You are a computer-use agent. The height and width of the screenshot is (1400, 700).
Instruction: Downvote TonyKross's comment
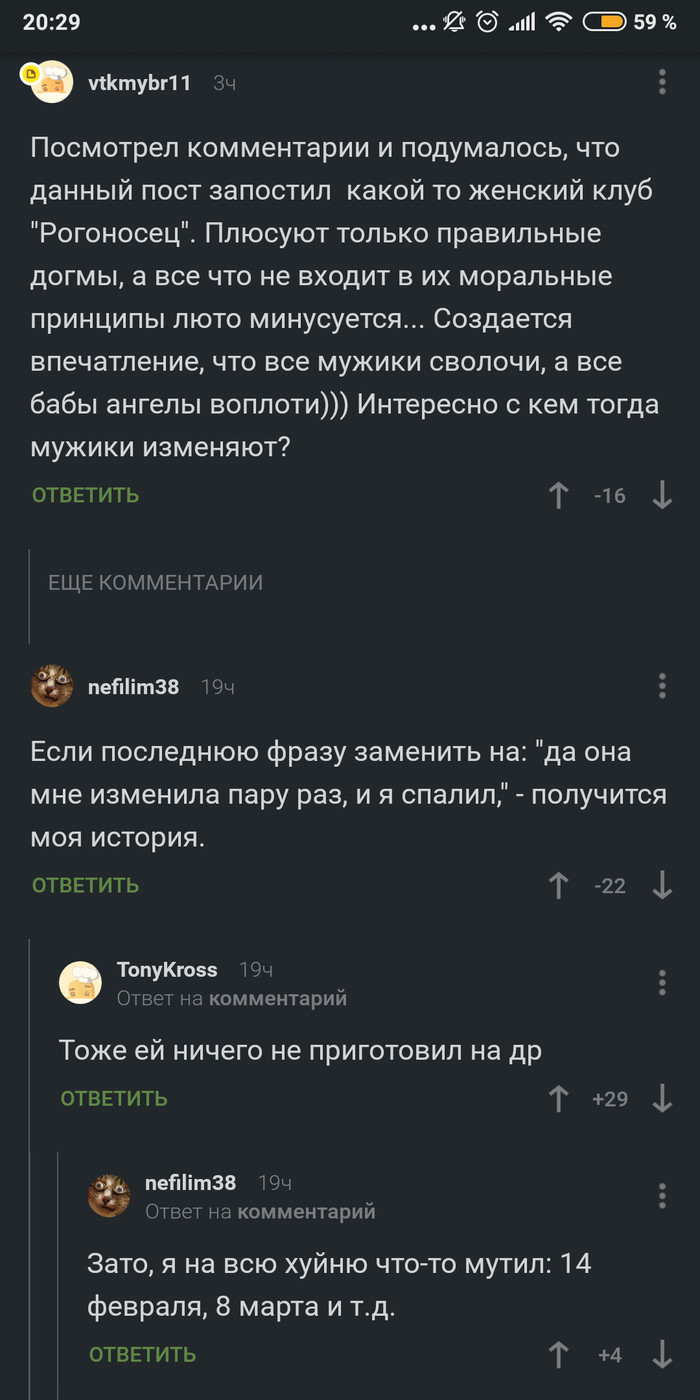tap(662, 1099)
